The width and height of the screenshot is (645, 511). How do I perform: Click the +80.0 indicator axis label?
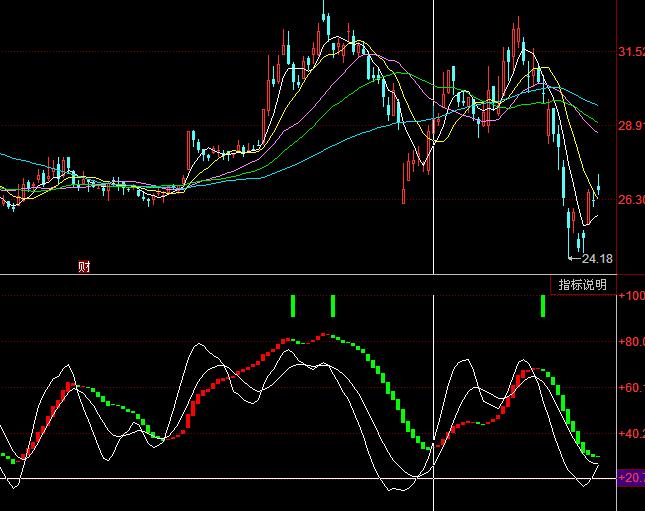(x=631, y=342)
